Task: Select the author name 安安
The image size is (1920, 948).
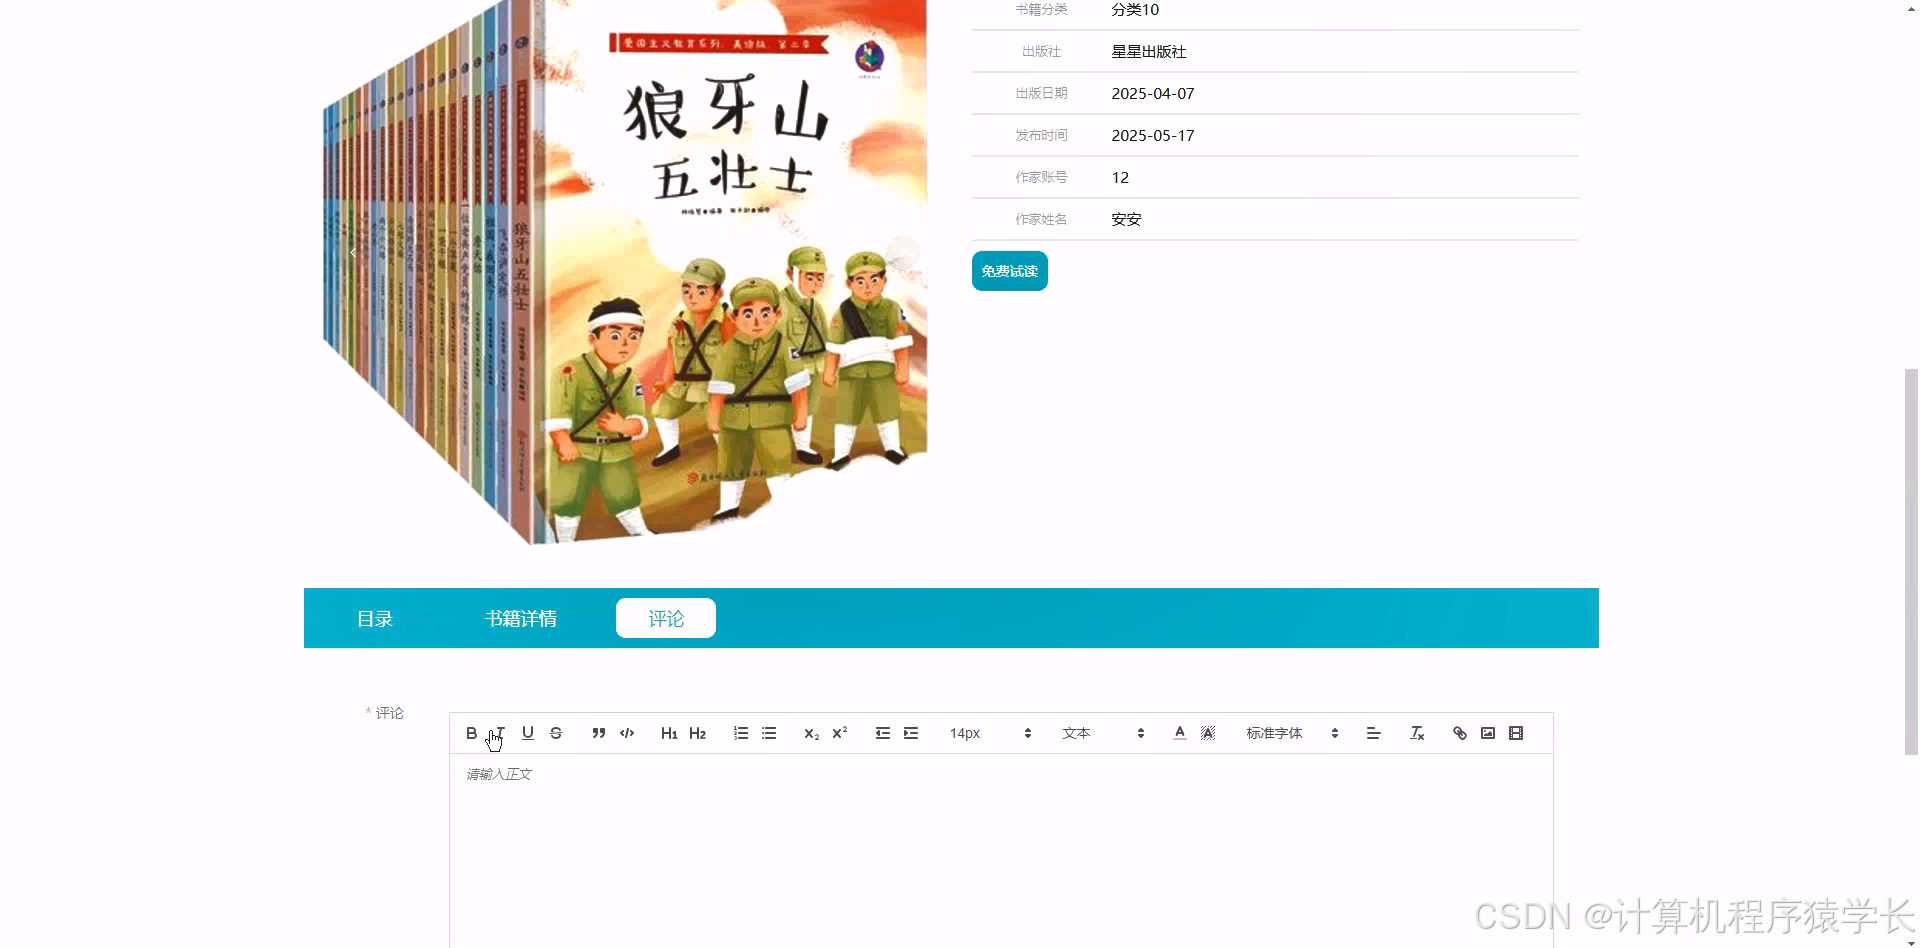Action: (x=1126, y=219)
